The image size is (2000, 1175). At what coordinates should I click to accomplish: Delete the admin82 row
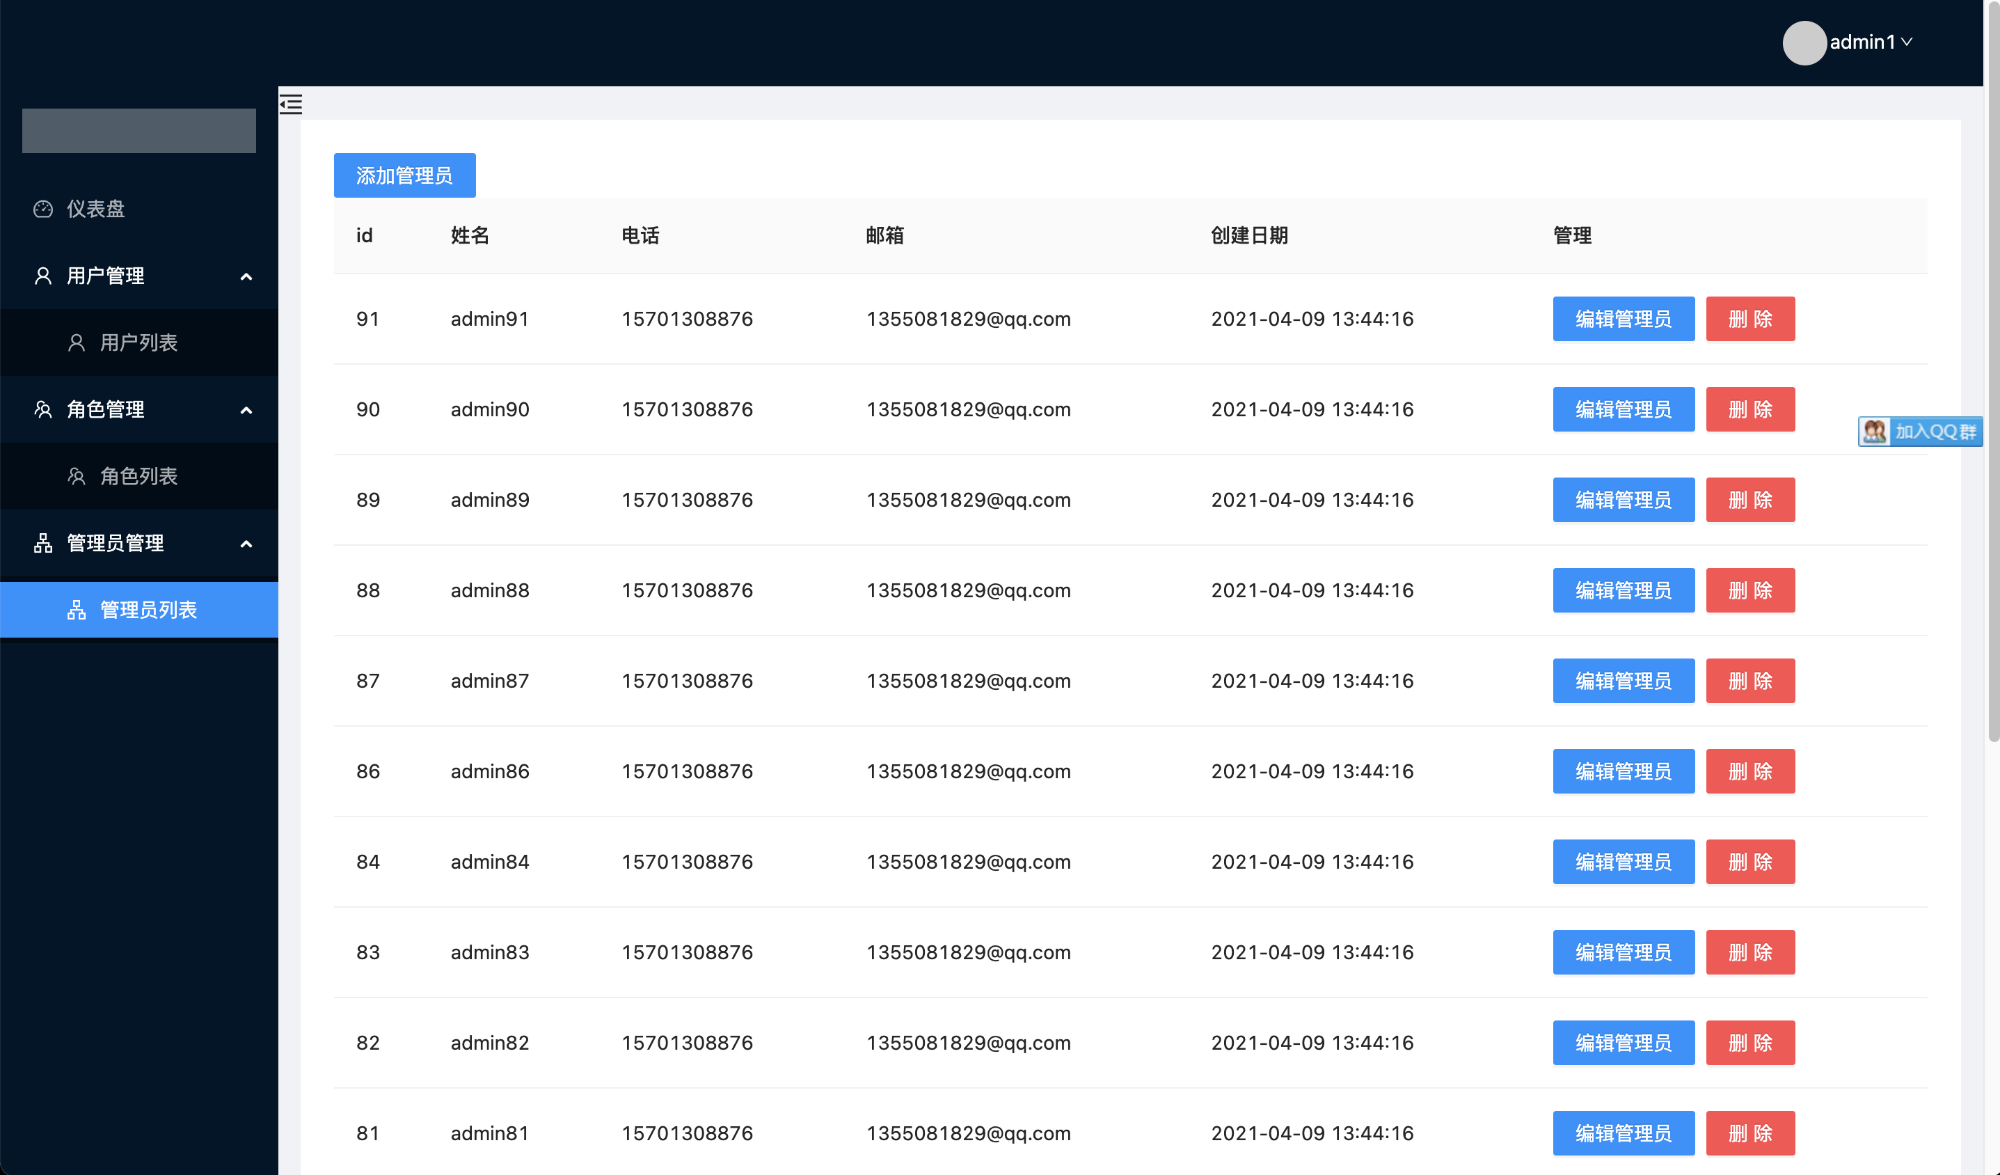click(x=1750, y=1043)
